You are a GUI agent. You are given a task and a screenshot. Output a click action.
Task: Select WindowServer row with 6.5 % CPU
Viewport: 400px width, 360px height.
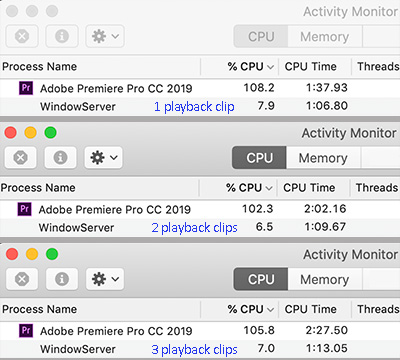200,228
